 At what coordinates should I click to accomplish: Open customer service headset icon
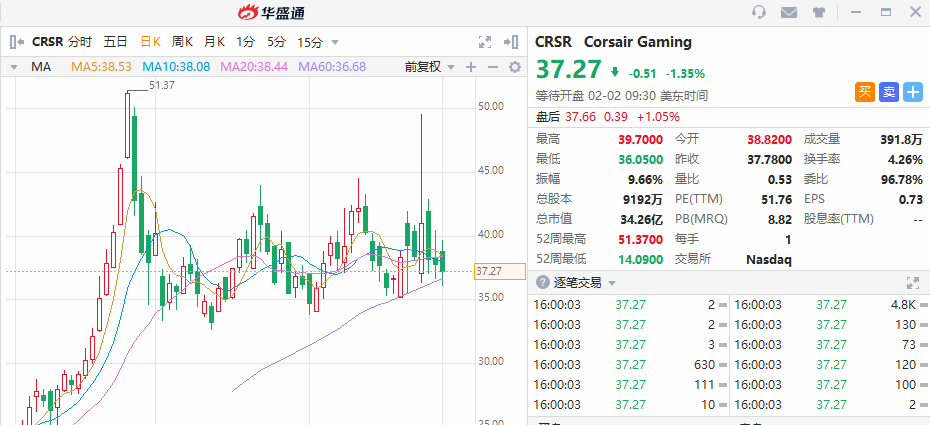tap(759, 12)
